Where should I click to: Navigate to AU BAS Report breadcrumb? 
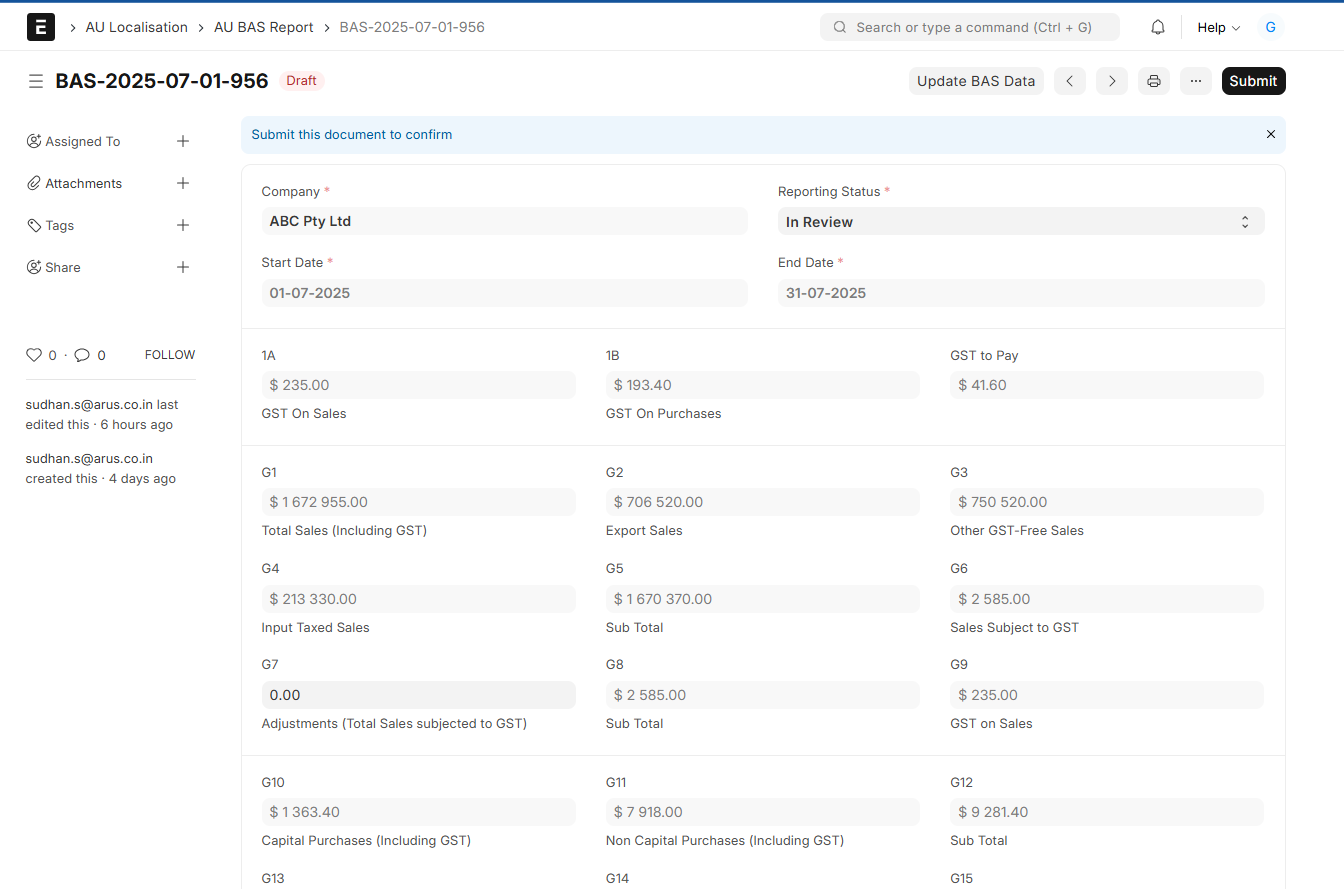[x=264, y=27]
